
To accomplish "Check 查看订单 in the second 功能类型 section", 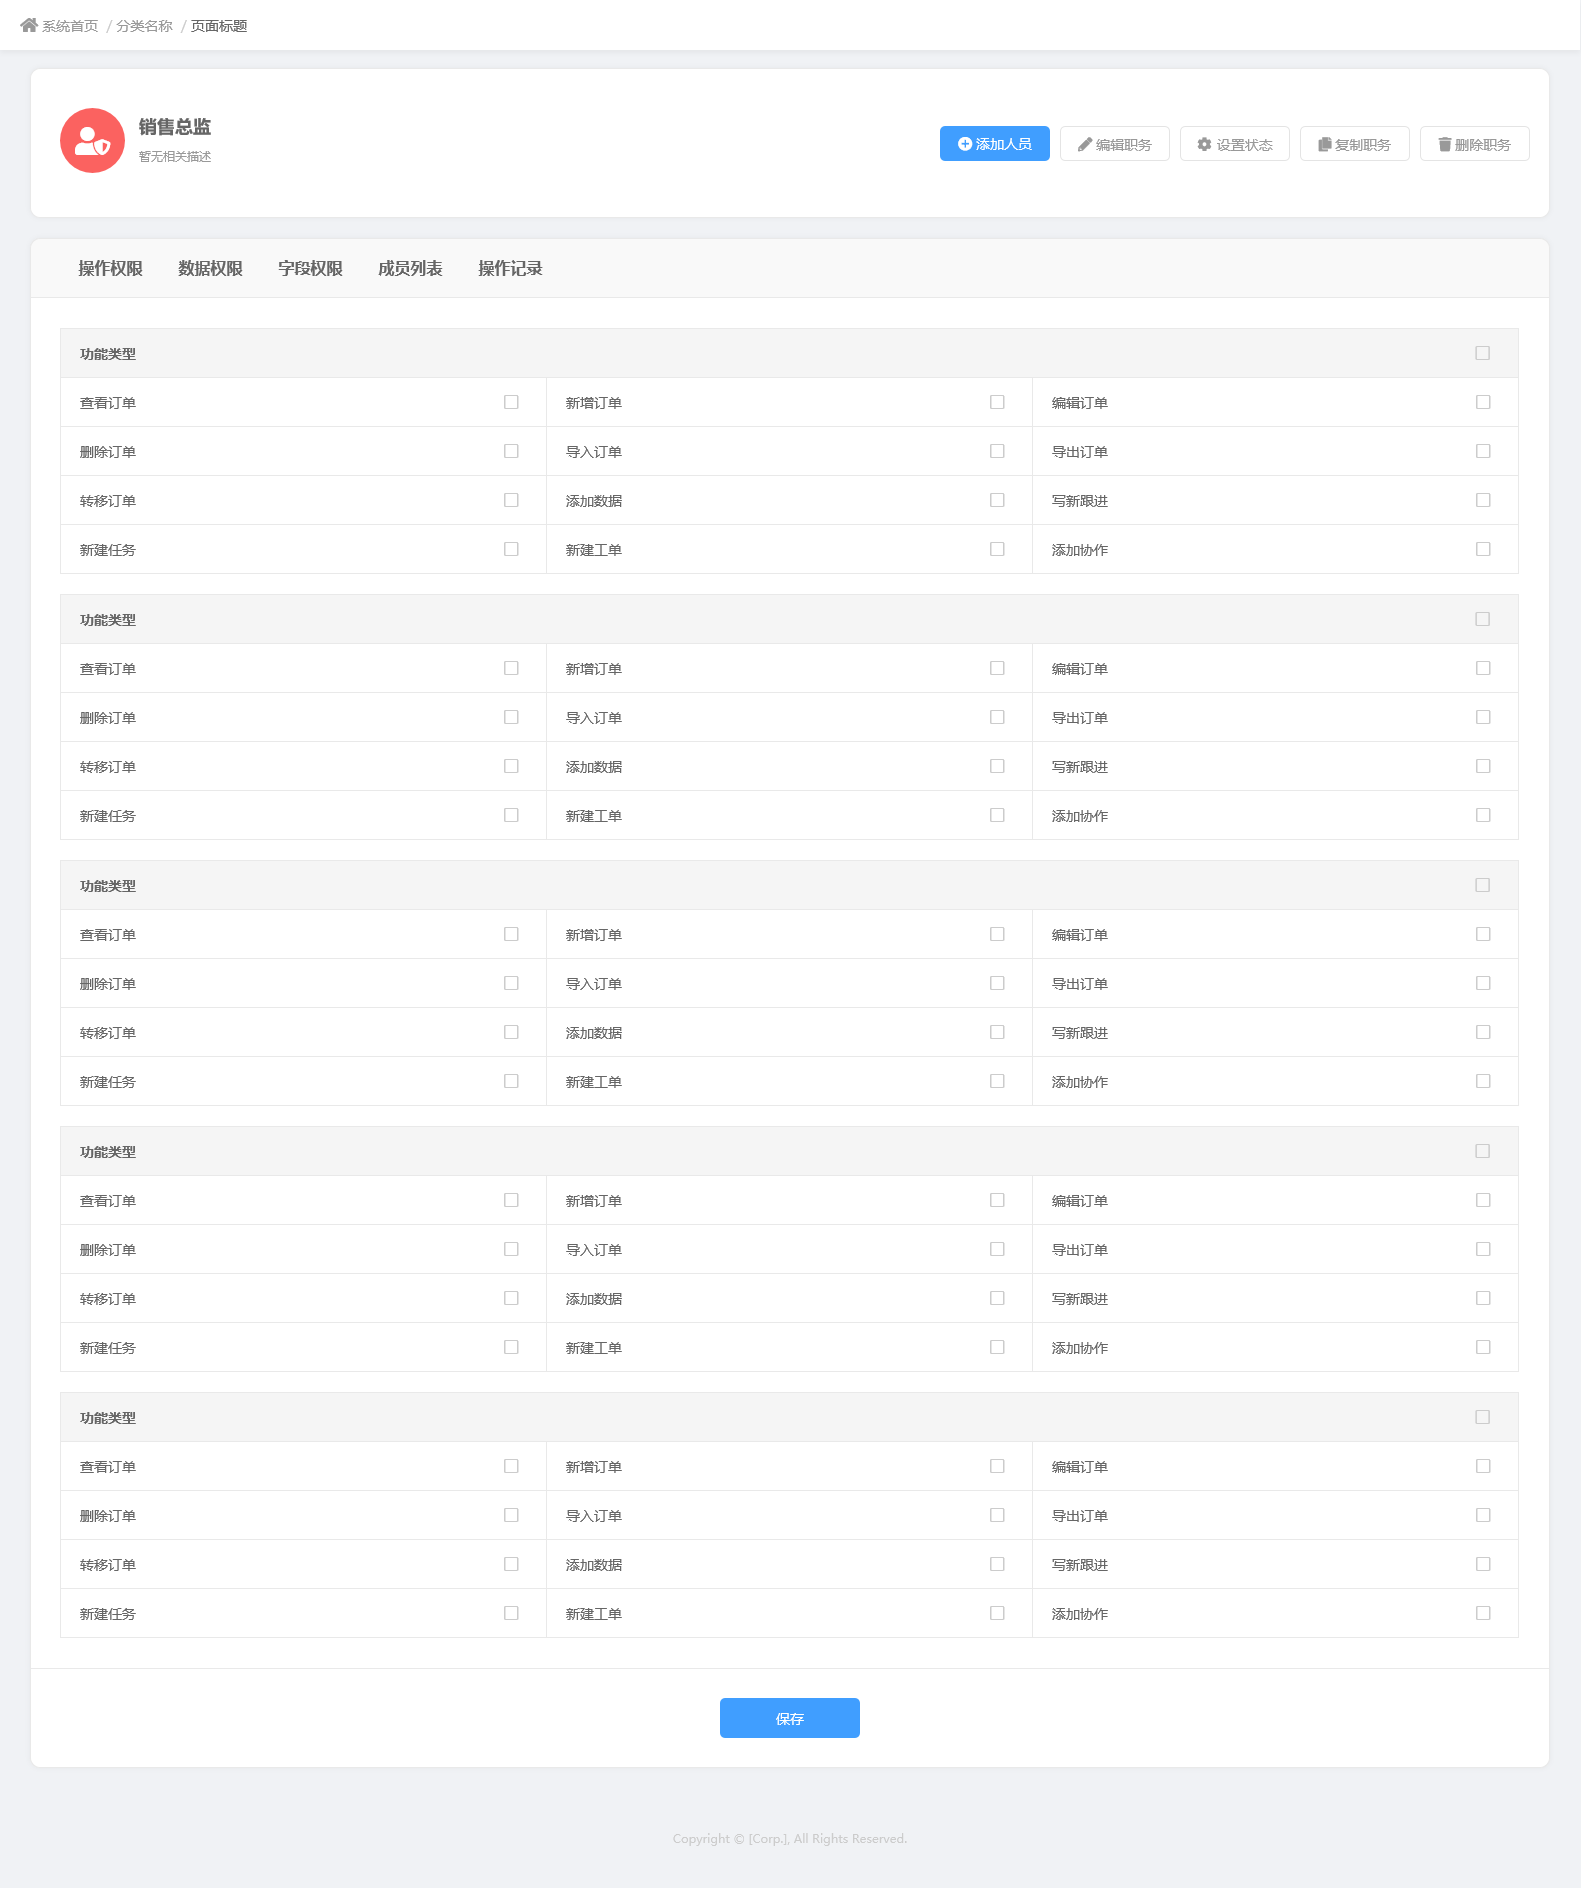I will [511, 668].
